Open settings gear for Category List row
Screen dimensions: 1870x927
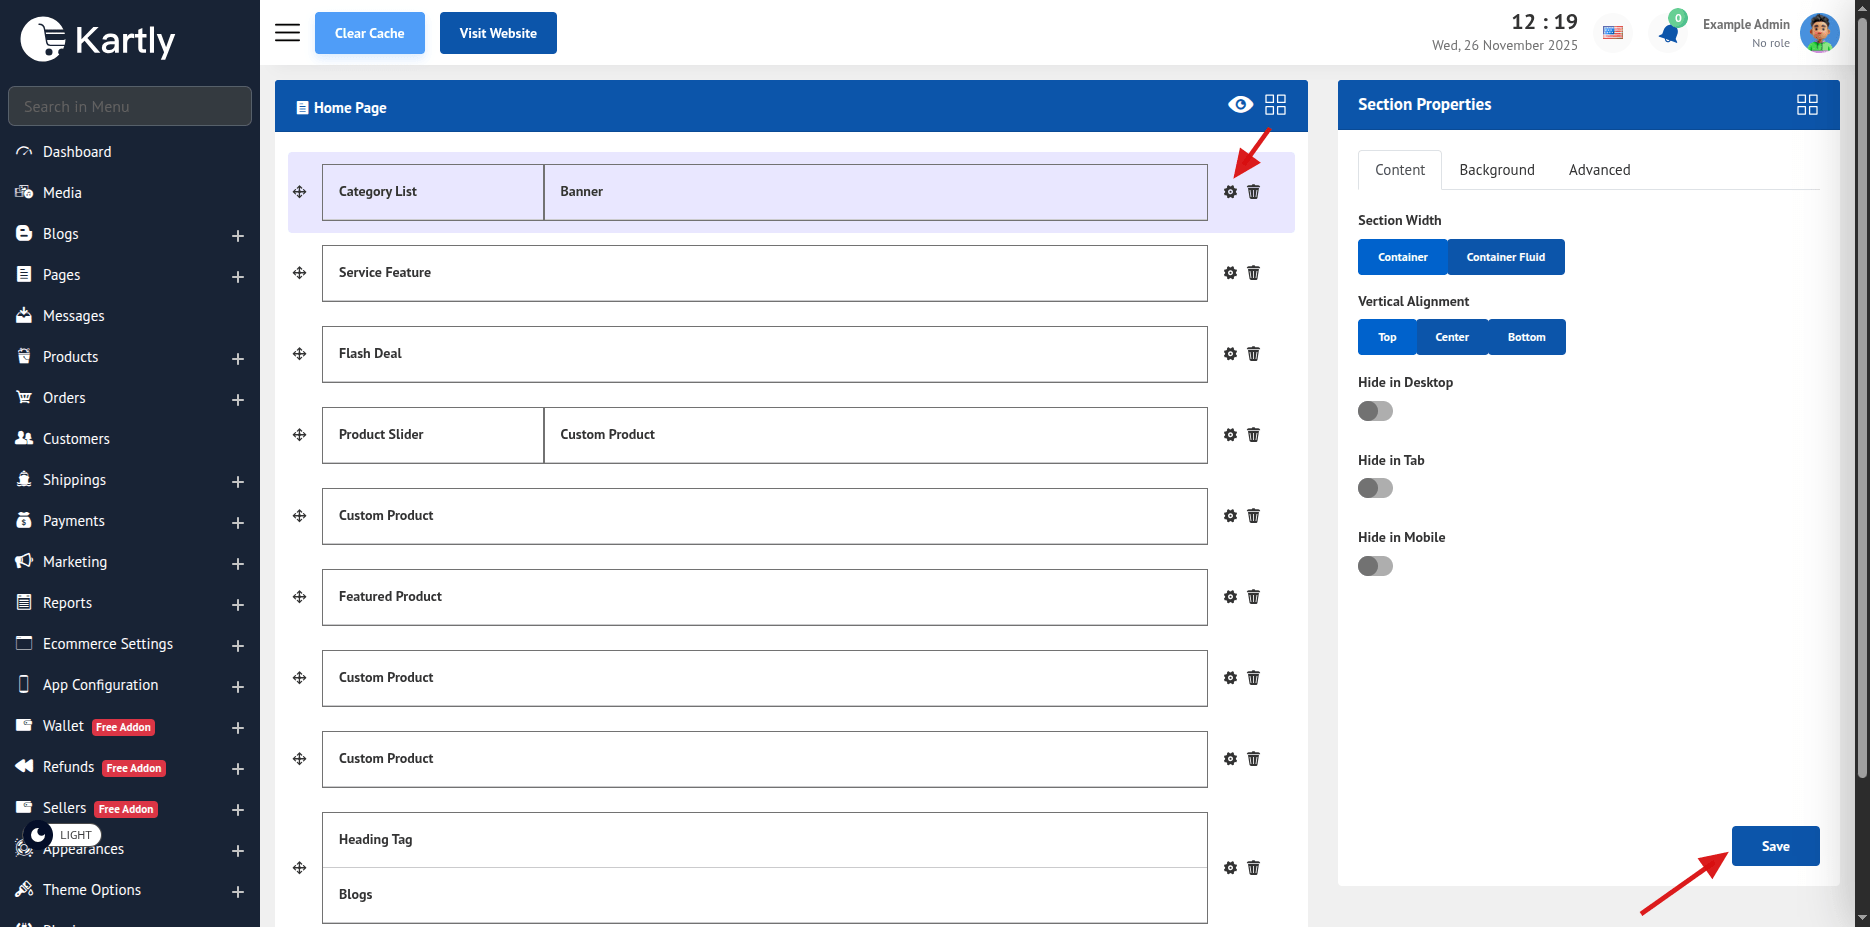pyautogui.click(x=1230, y=192)
